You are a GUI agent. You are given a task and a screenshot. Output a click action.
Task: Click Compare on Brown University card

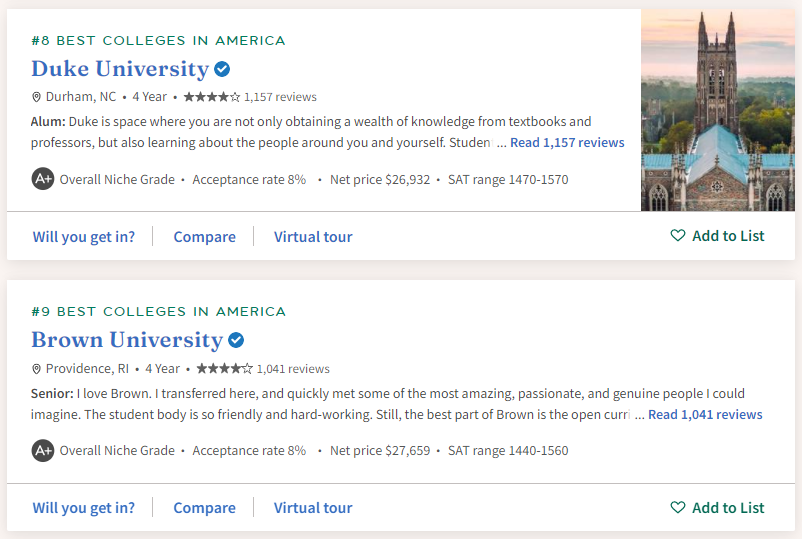(204, 508)
